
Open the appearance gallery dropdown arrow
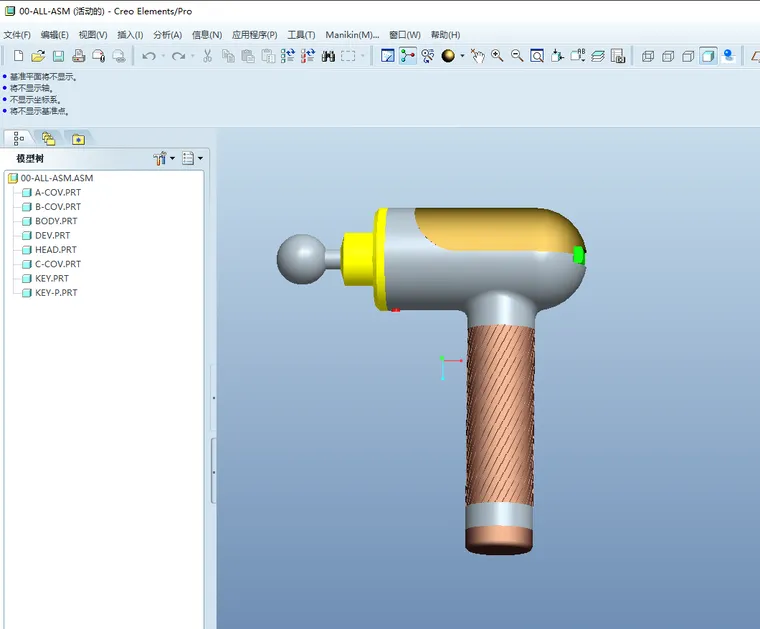tap(462, 56)
